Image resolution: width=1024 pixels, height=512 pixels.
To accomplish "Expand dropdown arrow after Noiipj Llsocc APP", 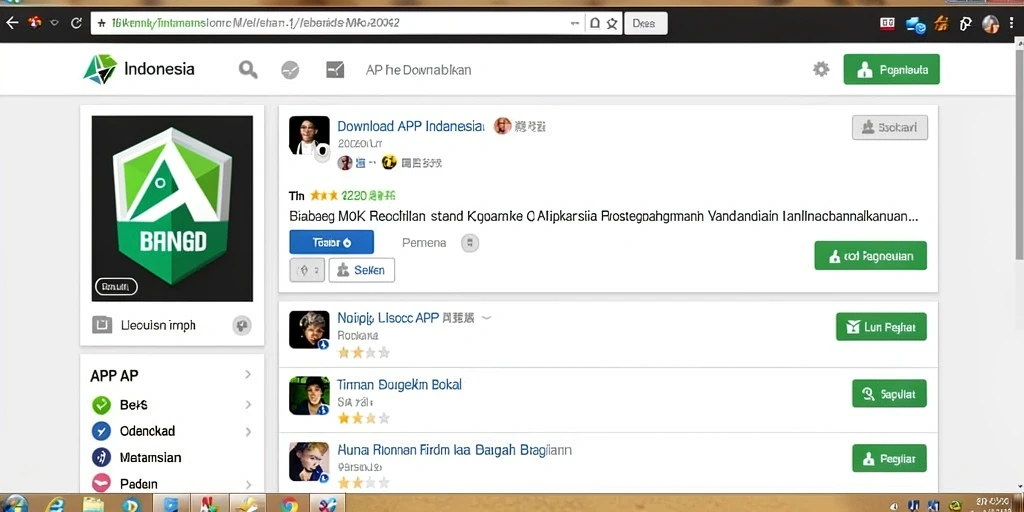I will tap(486, 319).
